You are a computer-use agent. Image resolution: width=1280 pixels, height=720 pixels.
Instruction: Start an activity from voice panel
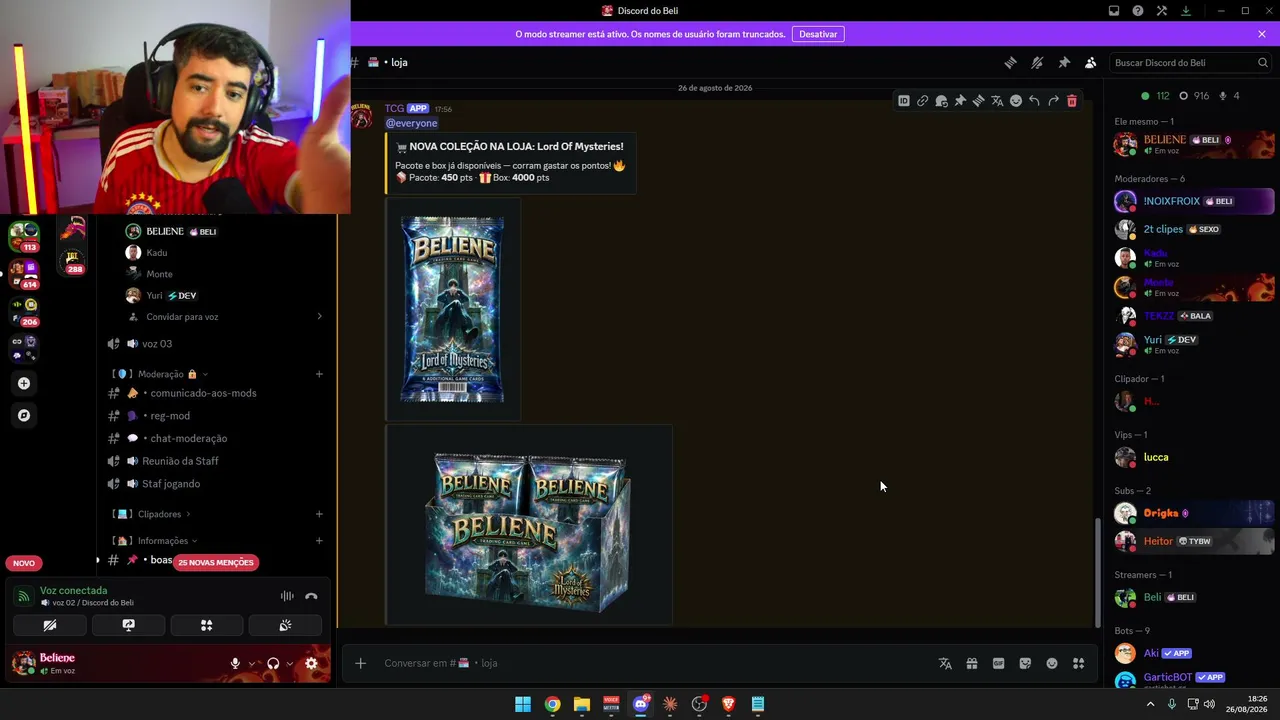(207, 625)
